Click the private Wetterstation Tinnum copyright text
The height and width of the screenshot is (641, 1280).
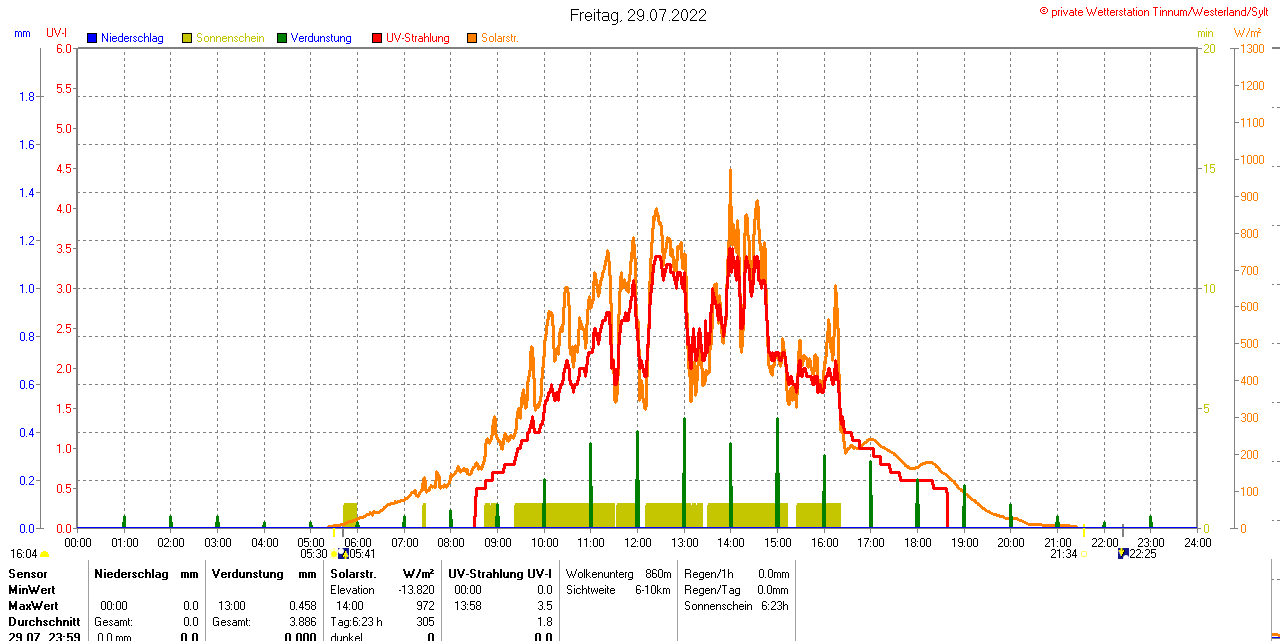1158,11
